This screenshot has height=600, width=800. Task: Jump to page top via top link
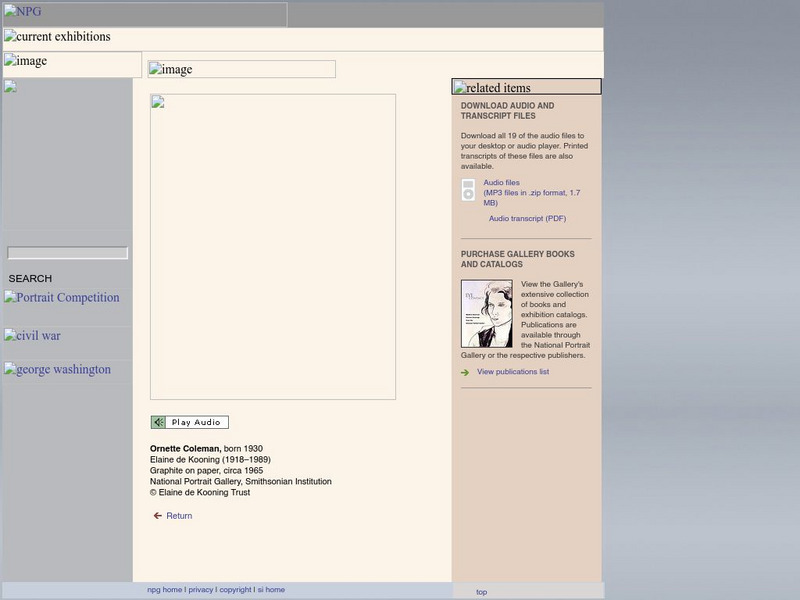click(481, 592)
